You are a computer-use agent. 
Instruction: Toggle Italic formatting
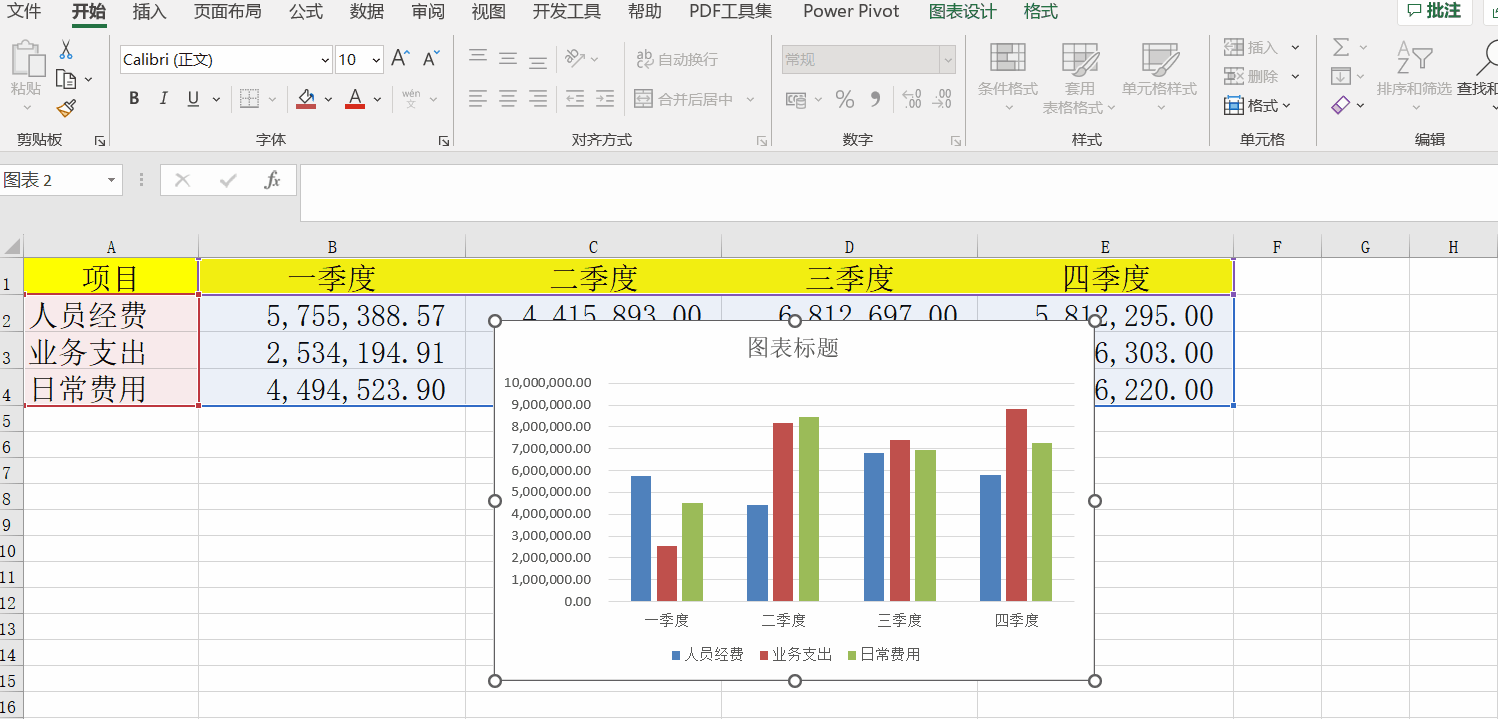click(x=164, y=98)
